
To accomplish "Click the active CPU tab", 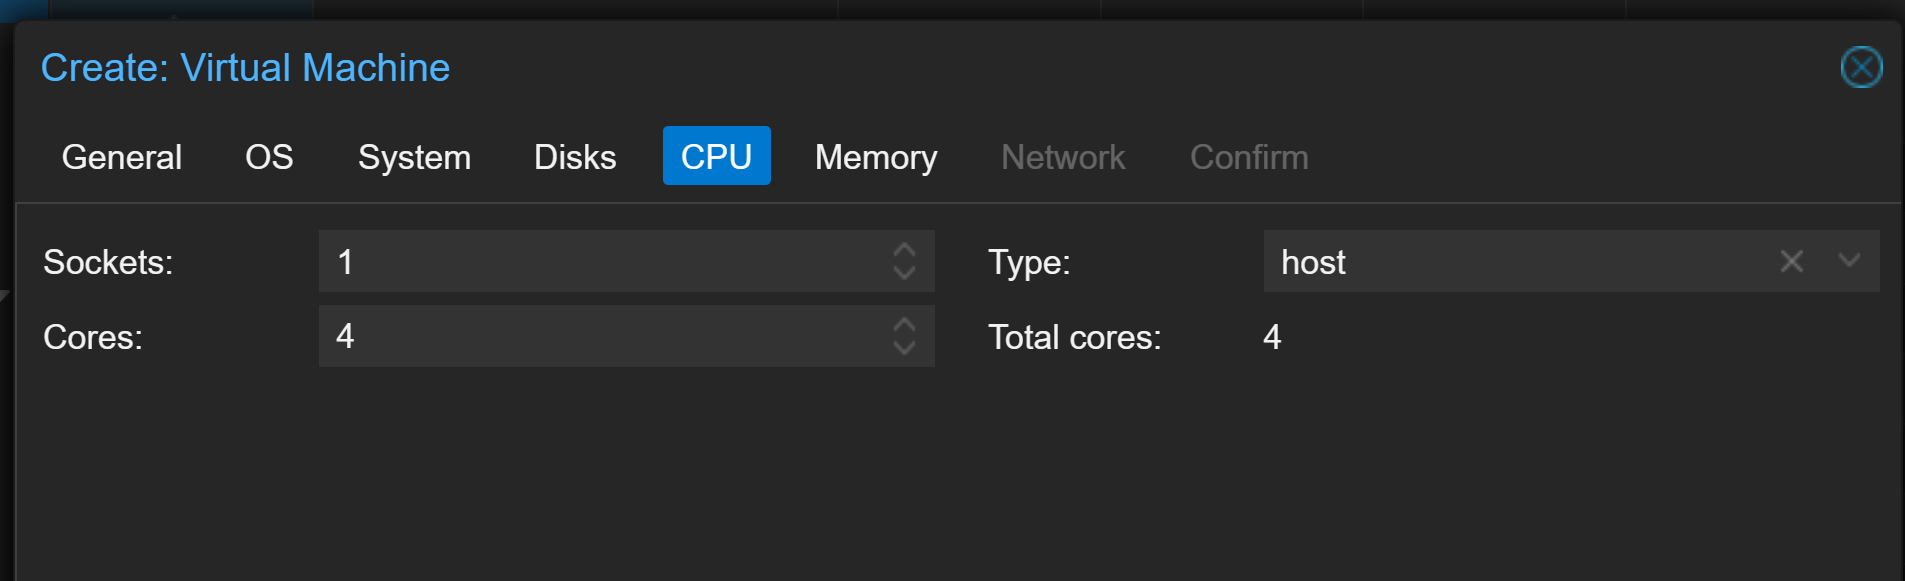I will click(716, 157).
